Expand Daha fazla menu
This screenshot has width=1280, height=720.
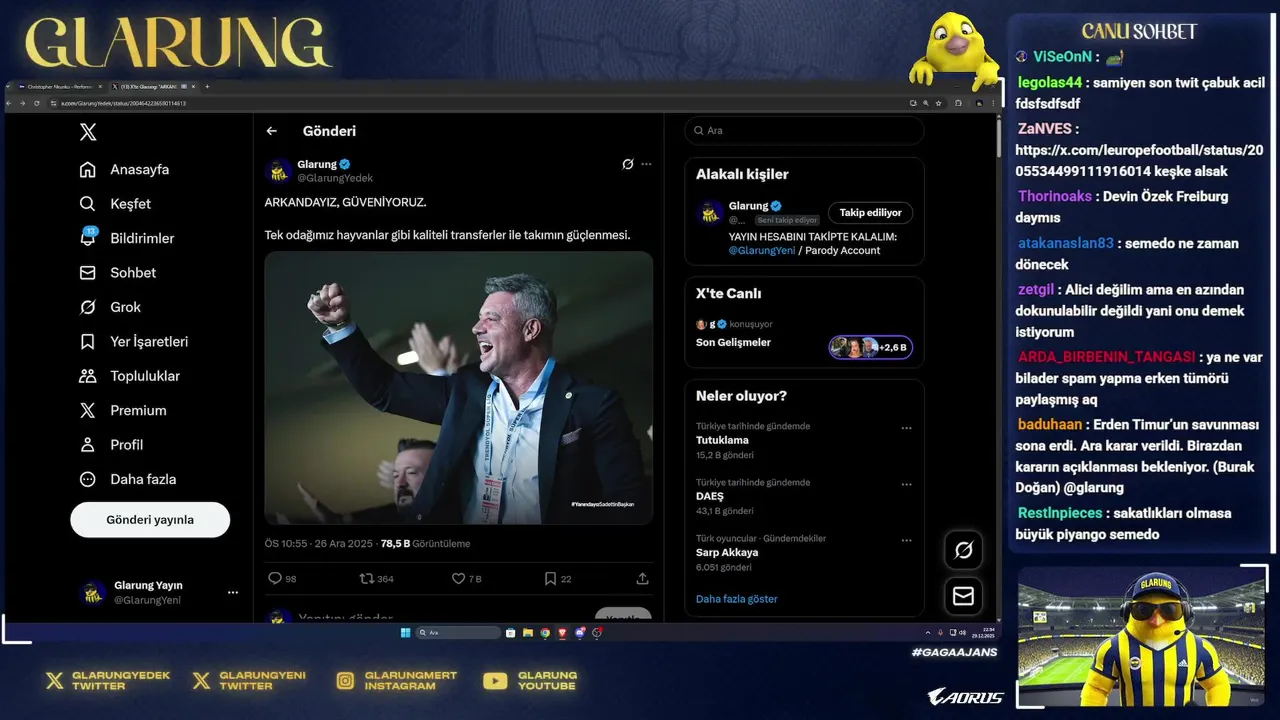[x=128, y=479]
